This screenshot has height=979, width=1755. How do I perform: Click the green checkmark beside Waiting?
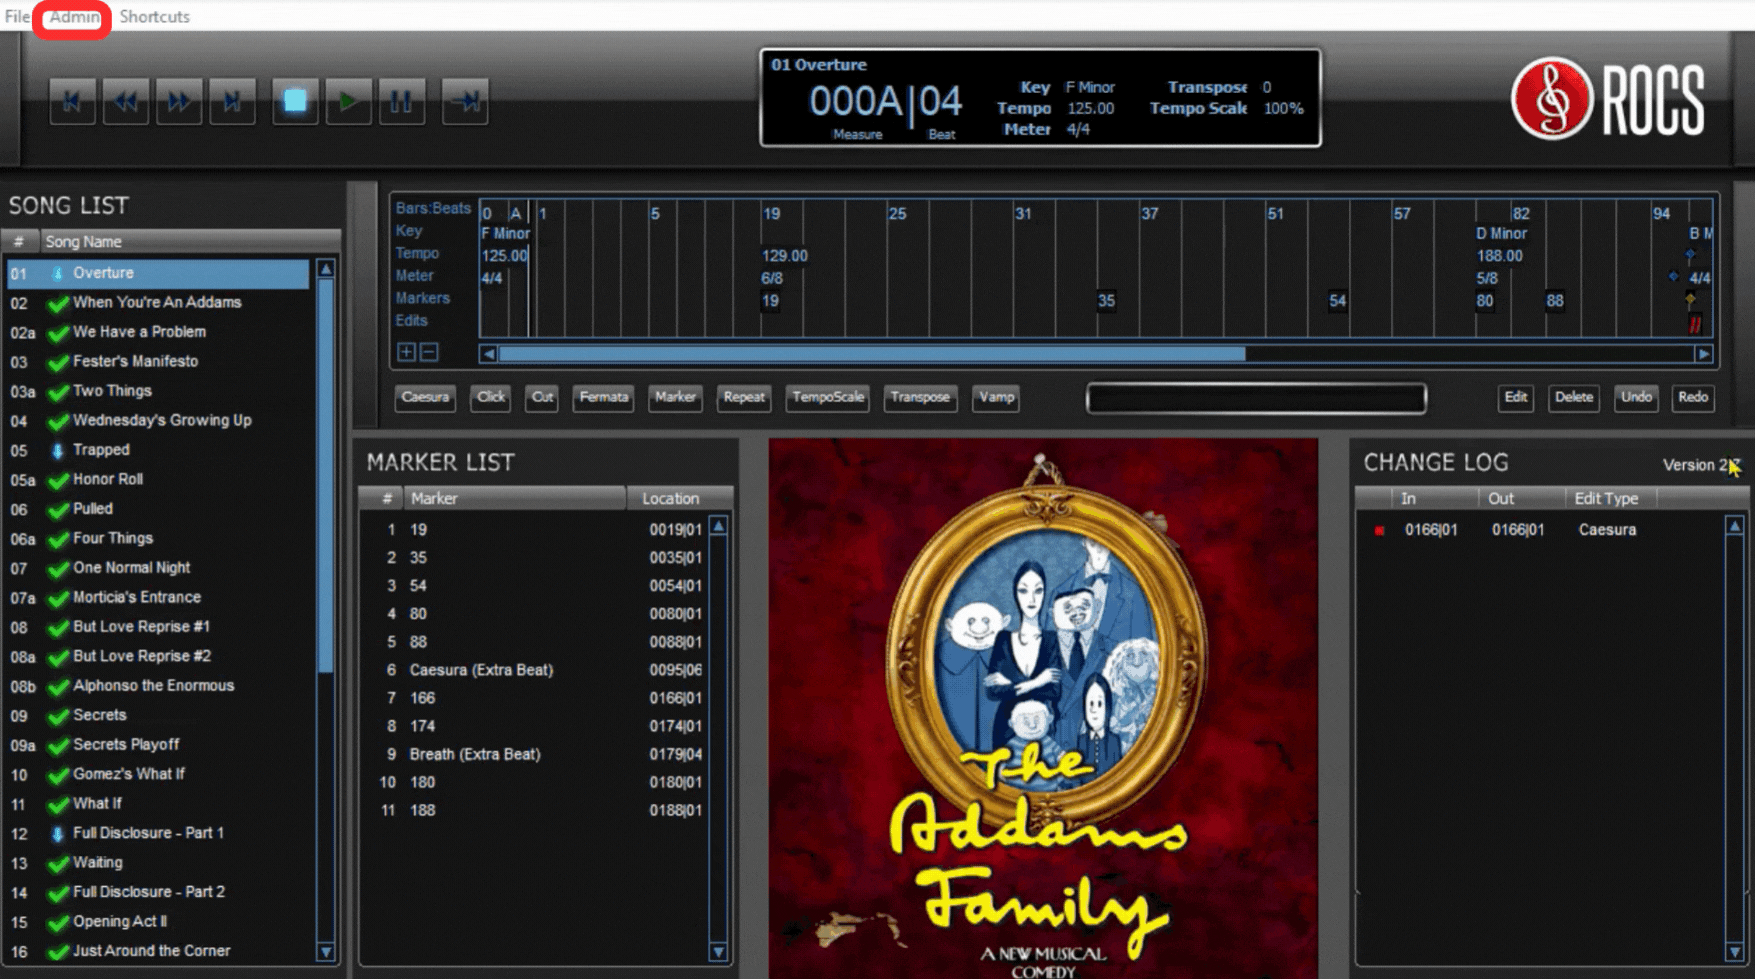point(58,863)
